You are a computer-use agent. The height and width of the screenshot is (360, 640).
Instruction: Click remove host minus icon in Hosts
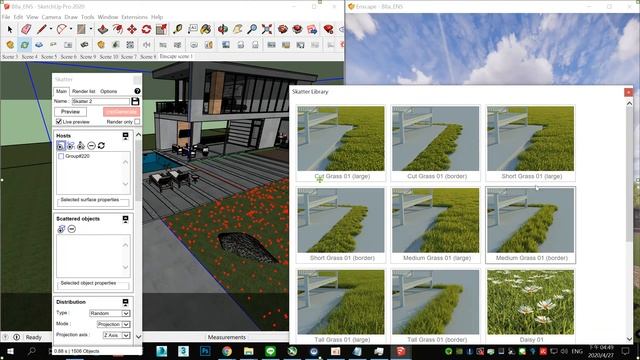(91, 146)
